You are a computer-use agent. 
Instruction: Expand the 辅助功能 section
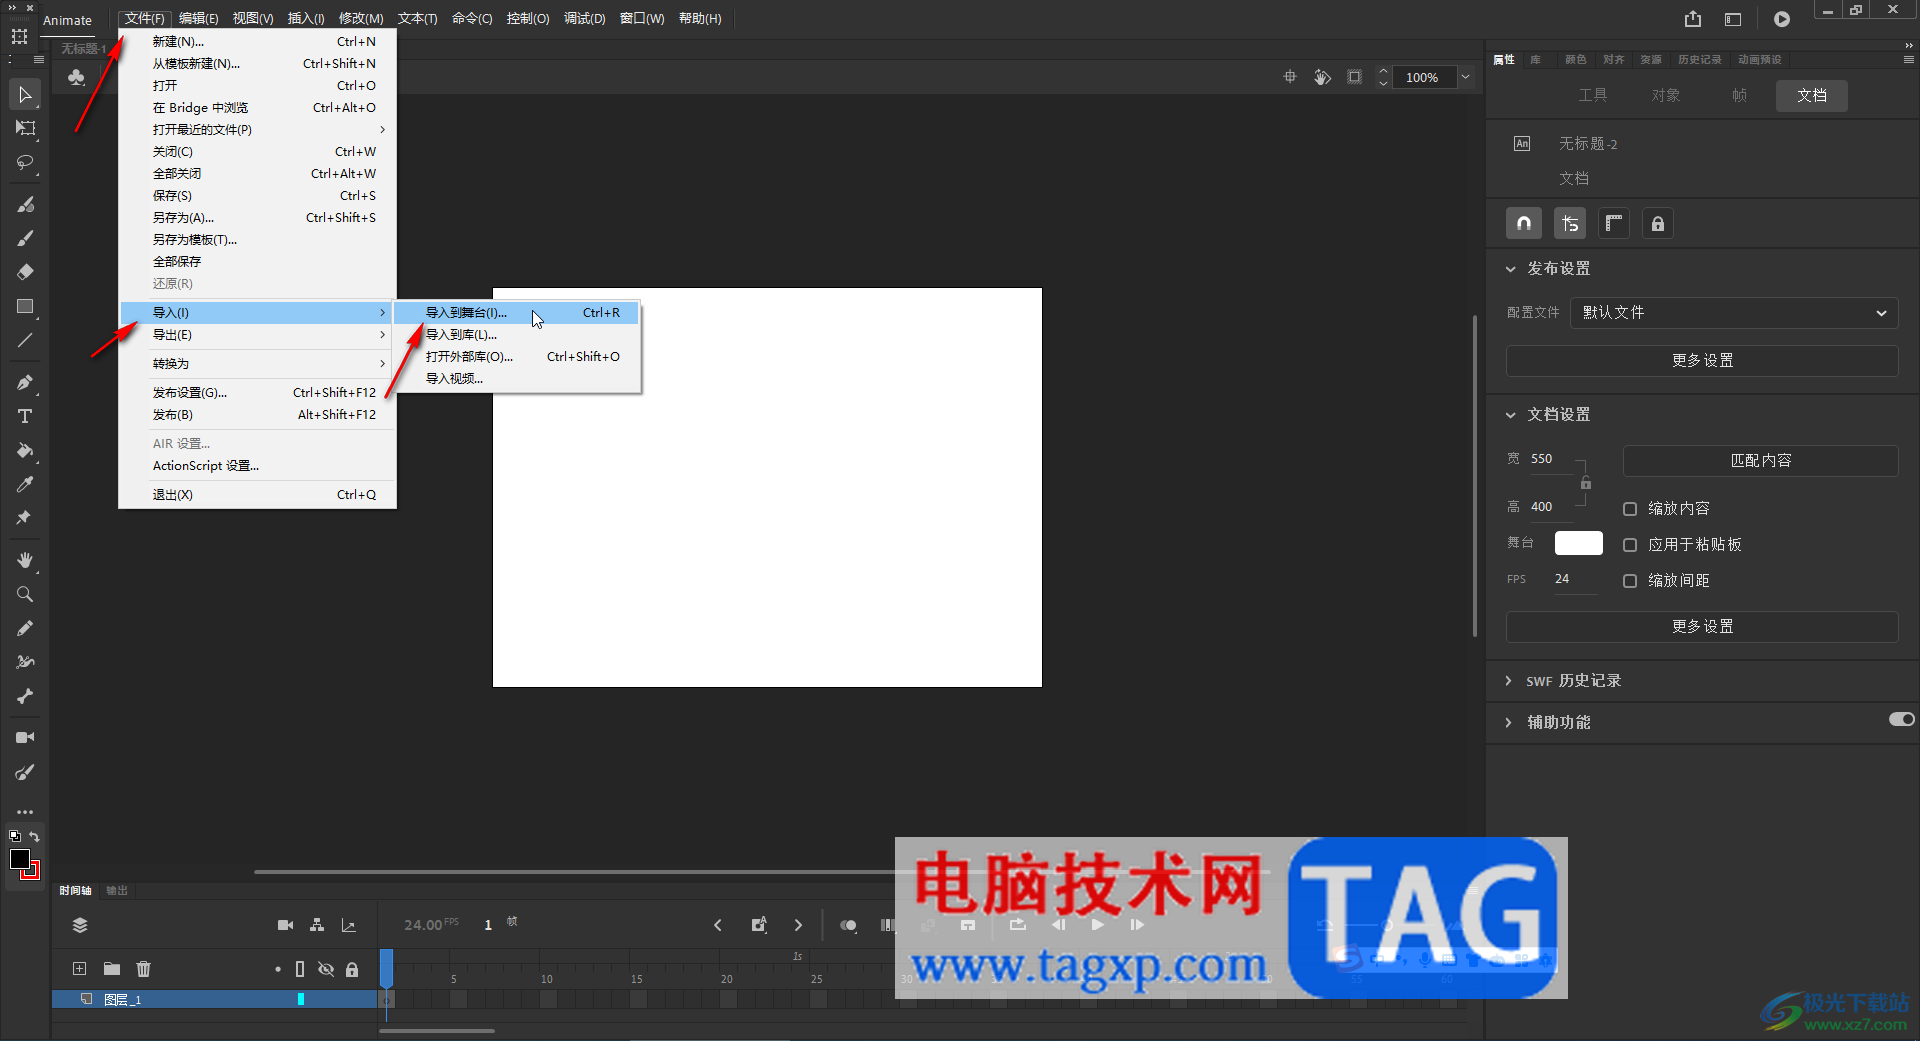click(x=1509, y=723)
